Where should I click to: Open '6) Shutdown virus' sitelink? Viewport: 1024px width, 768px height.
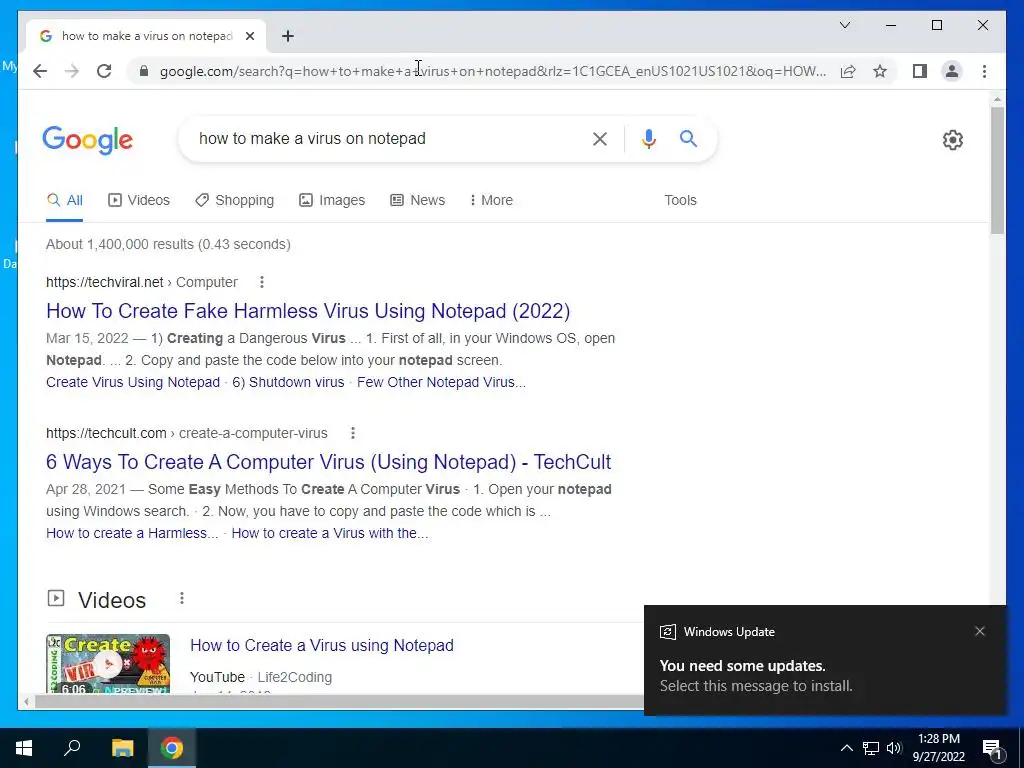(288, 382)
